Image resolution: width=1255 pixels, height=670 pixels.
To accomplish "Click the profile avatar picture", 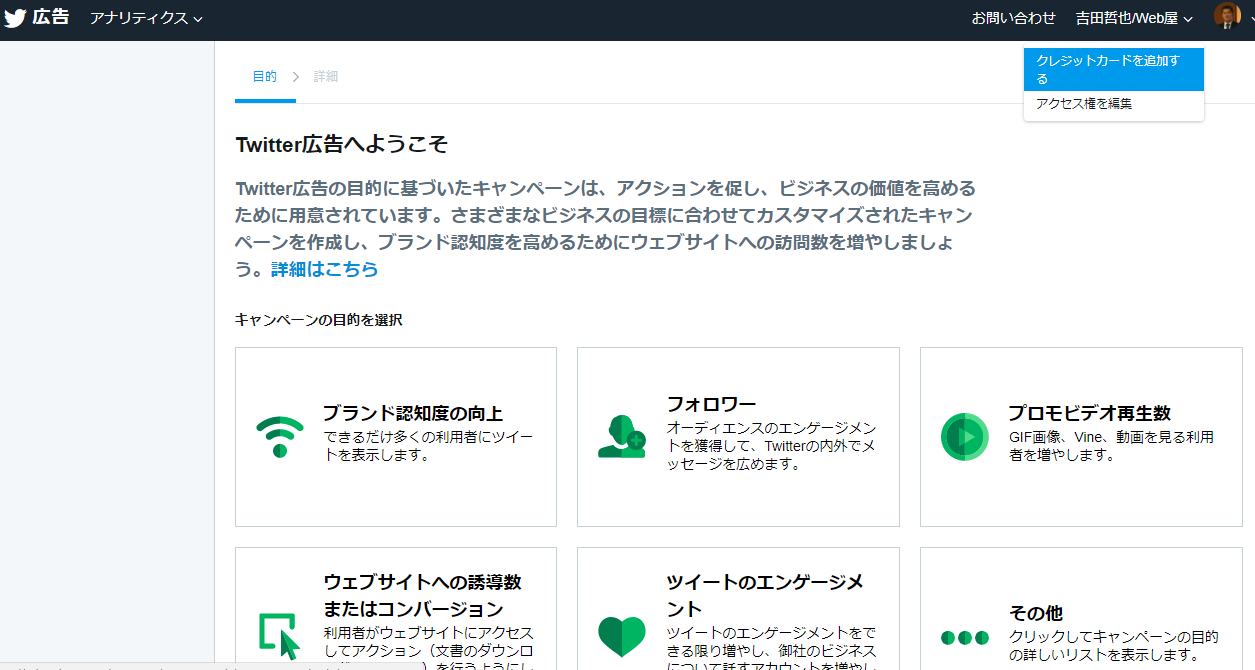I will (1227, 17).
